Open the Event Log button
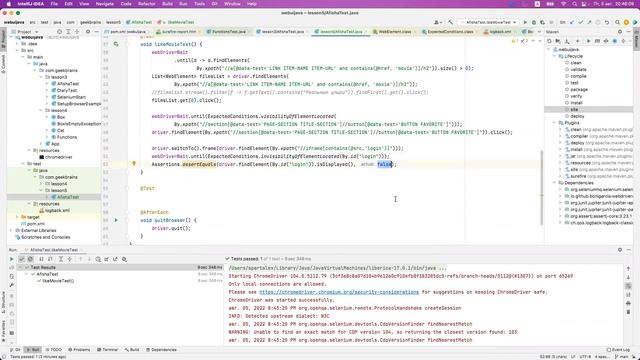 (618, 350)
